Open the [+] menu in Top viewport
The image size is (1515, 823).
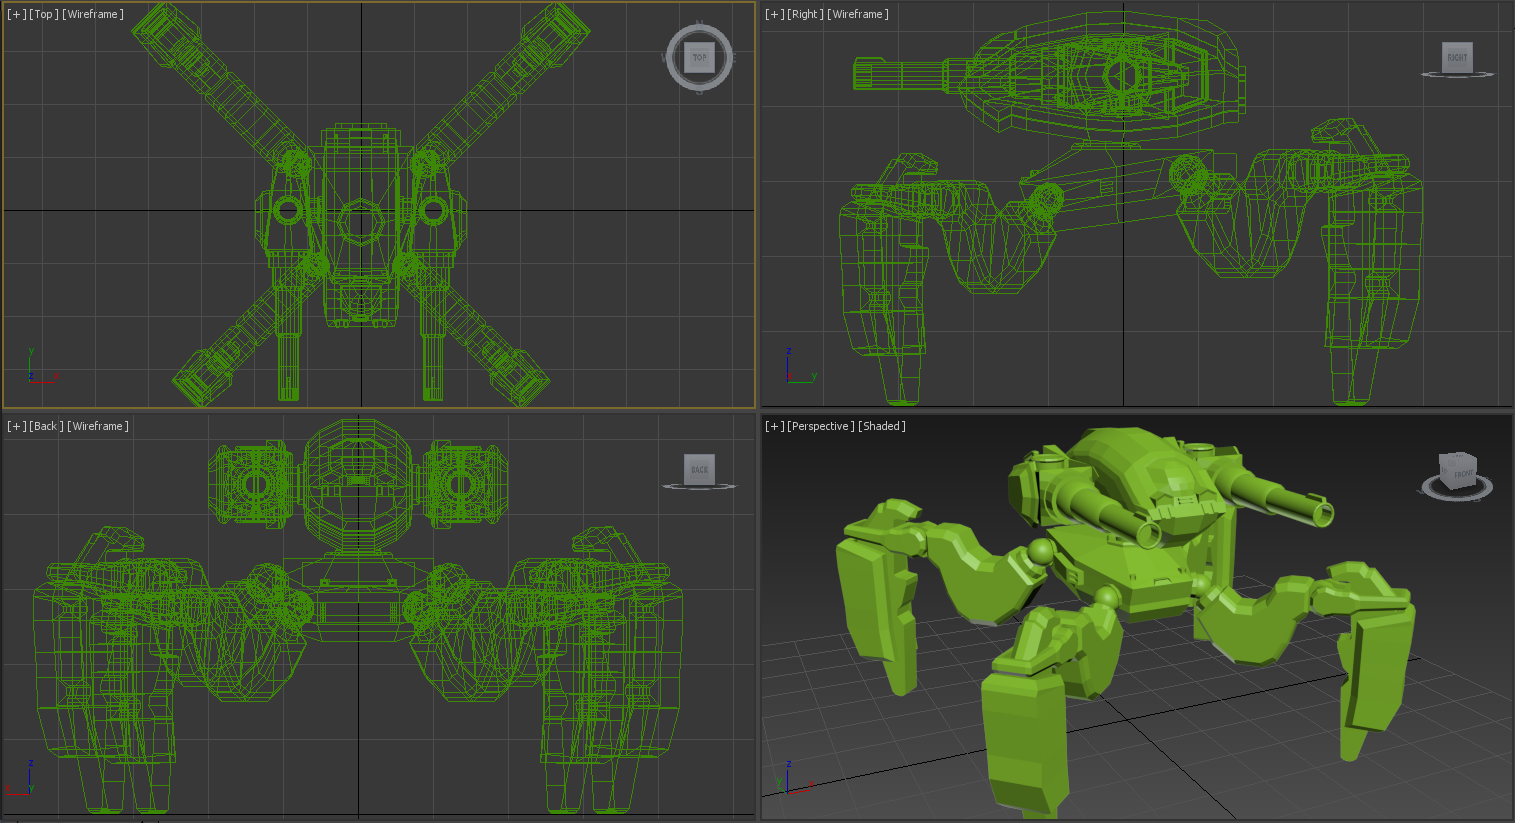17,14
